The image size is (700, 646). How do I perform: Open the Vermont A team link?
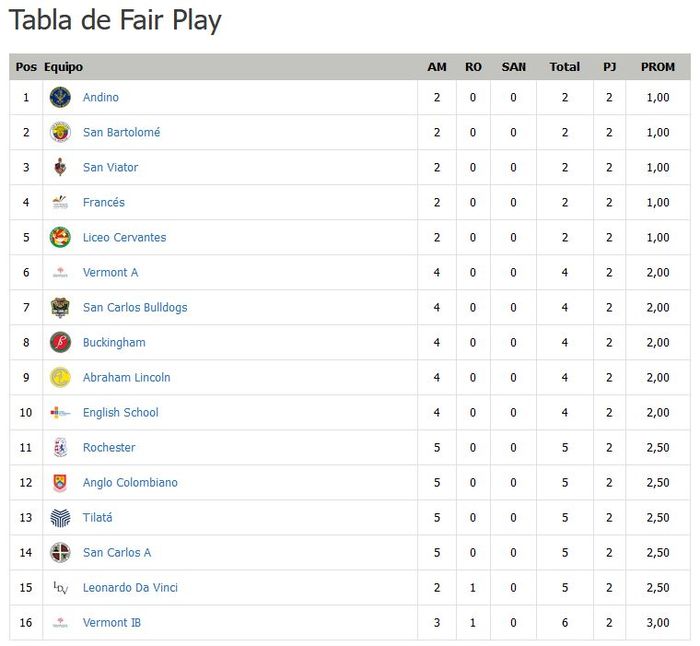tap(110, 272)
